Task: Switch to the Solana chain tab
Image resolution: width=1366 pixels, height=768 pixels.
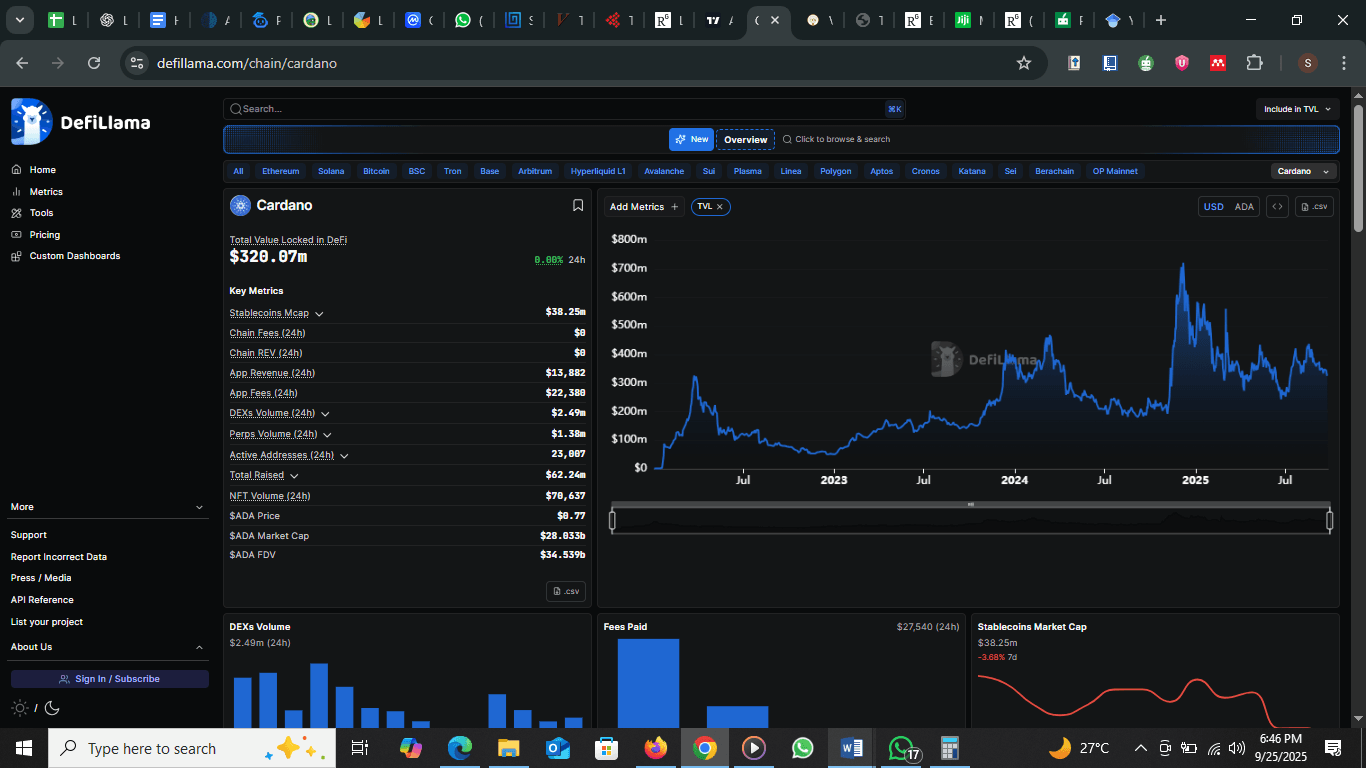Action: (331, 171)
